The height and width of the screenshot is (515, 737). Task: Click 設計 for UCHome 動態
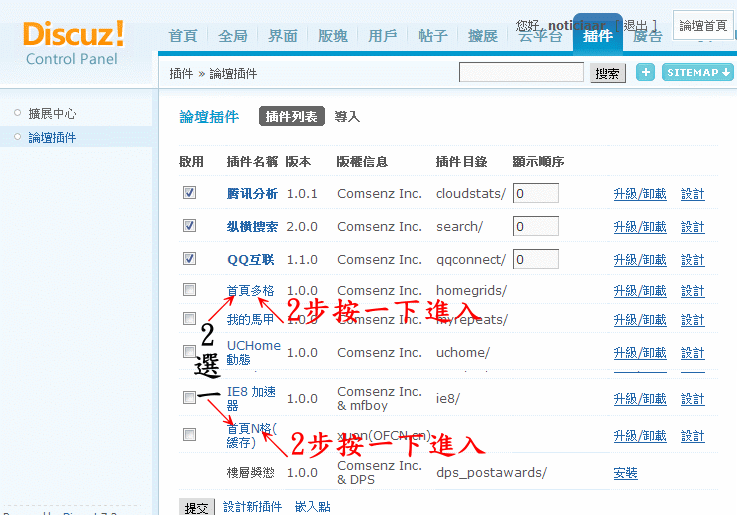(x=693, y=353)
